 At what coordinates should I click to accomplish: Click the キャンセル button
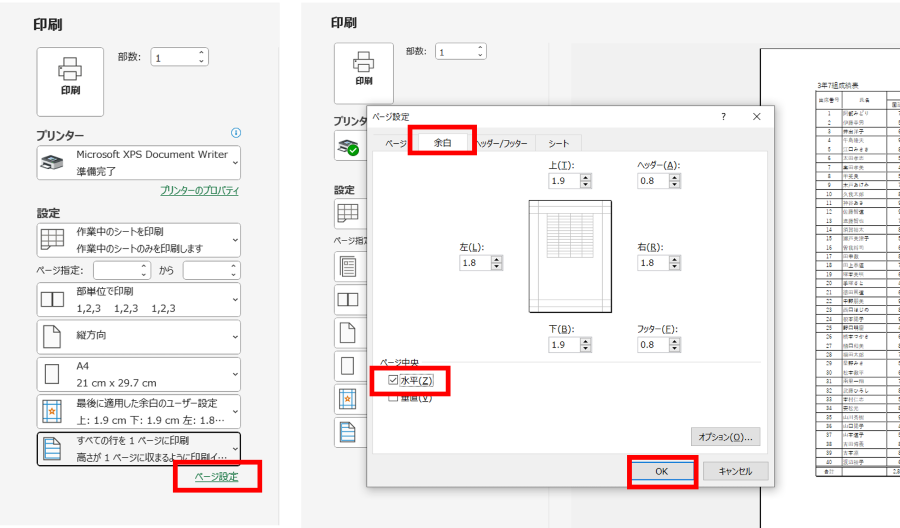[735, 471]
